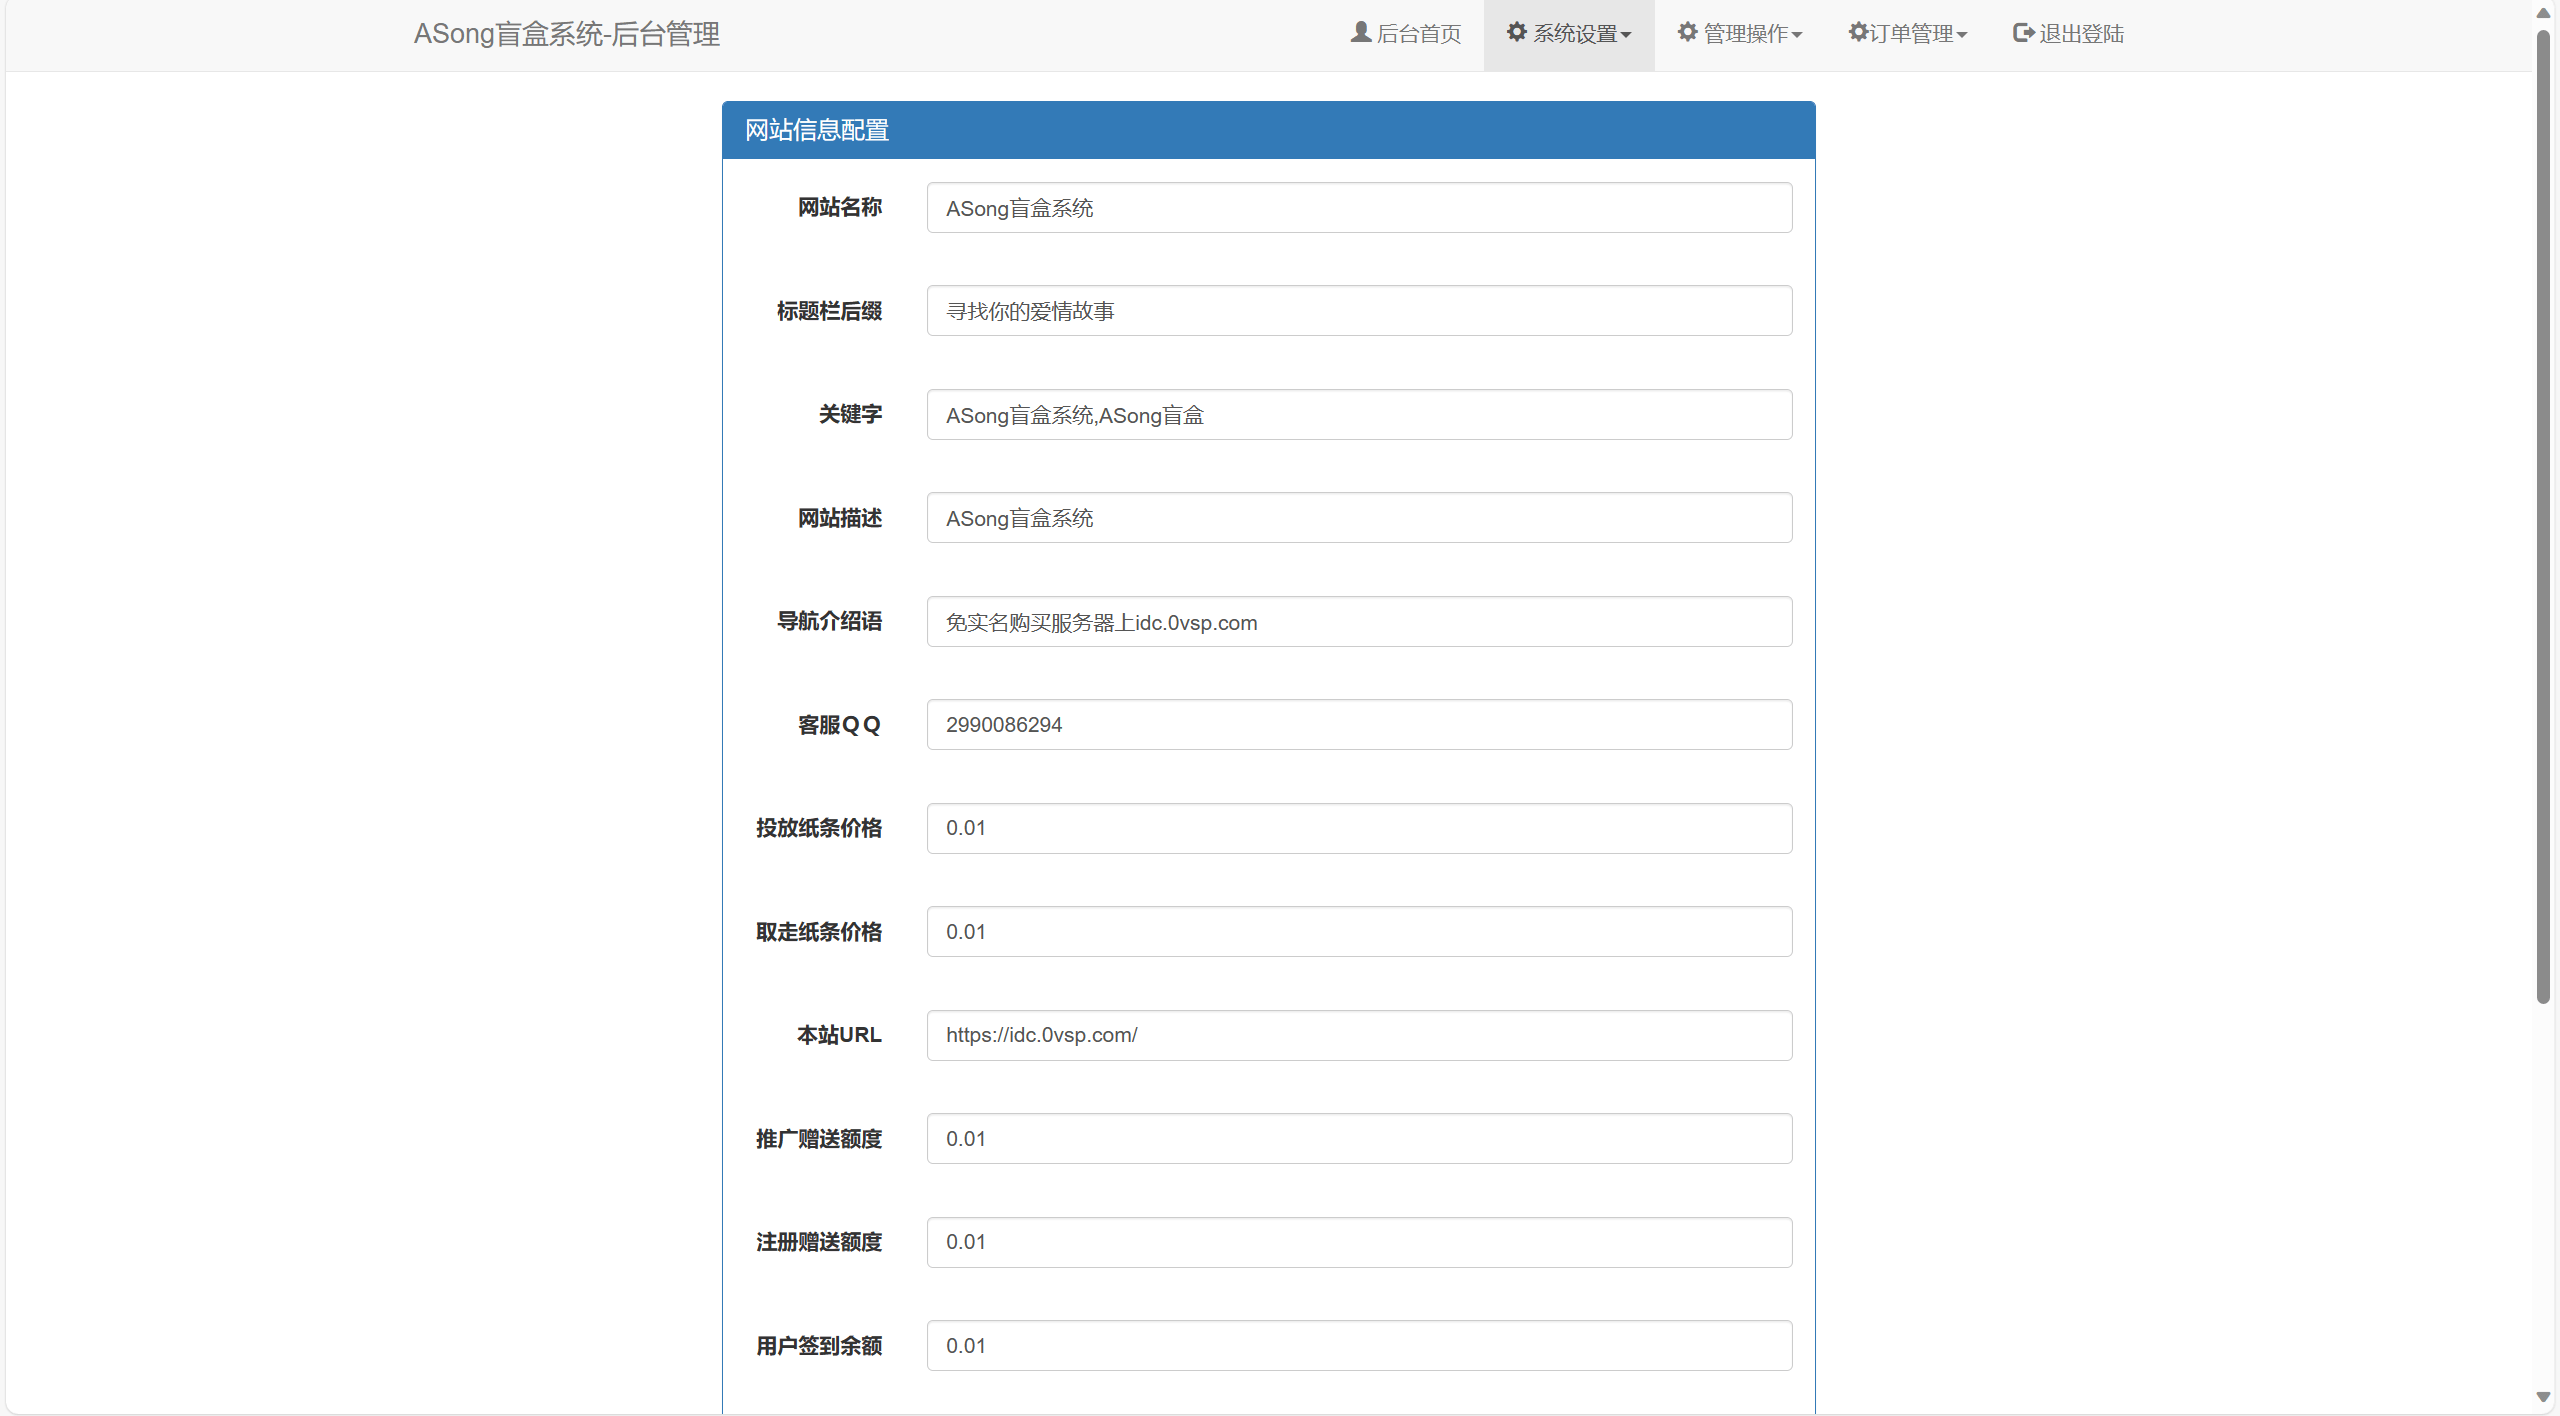The height and width of the screenshot is (1416, 2560).
Task: Focus the 推广赠送额度 input field
Action: pos(1359,1139)
